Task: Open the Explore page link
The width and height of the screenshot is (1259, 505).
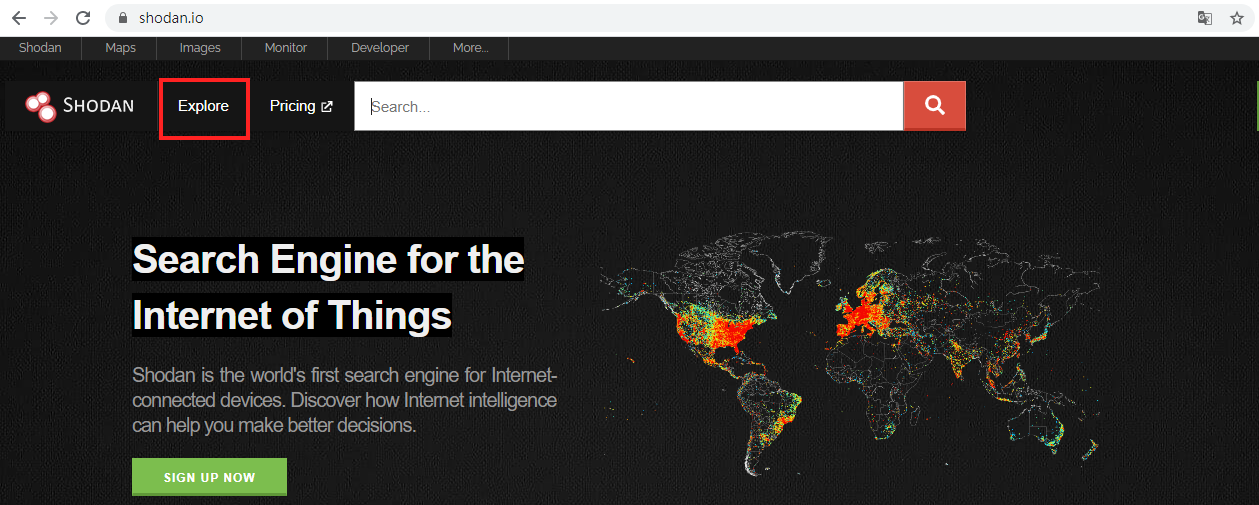Action: click(203, 106)
